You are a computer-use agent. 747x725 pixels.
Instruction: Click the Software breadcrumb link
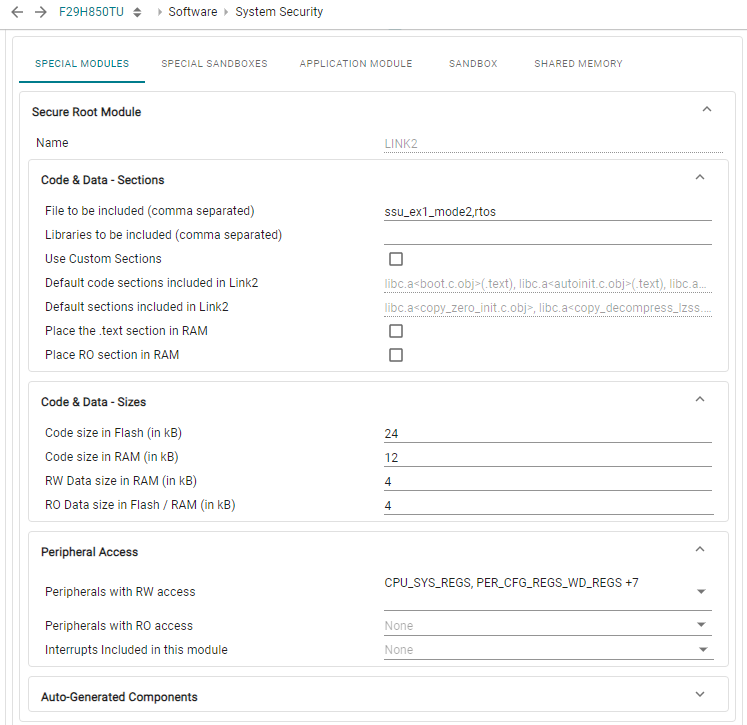click(194, 12)
